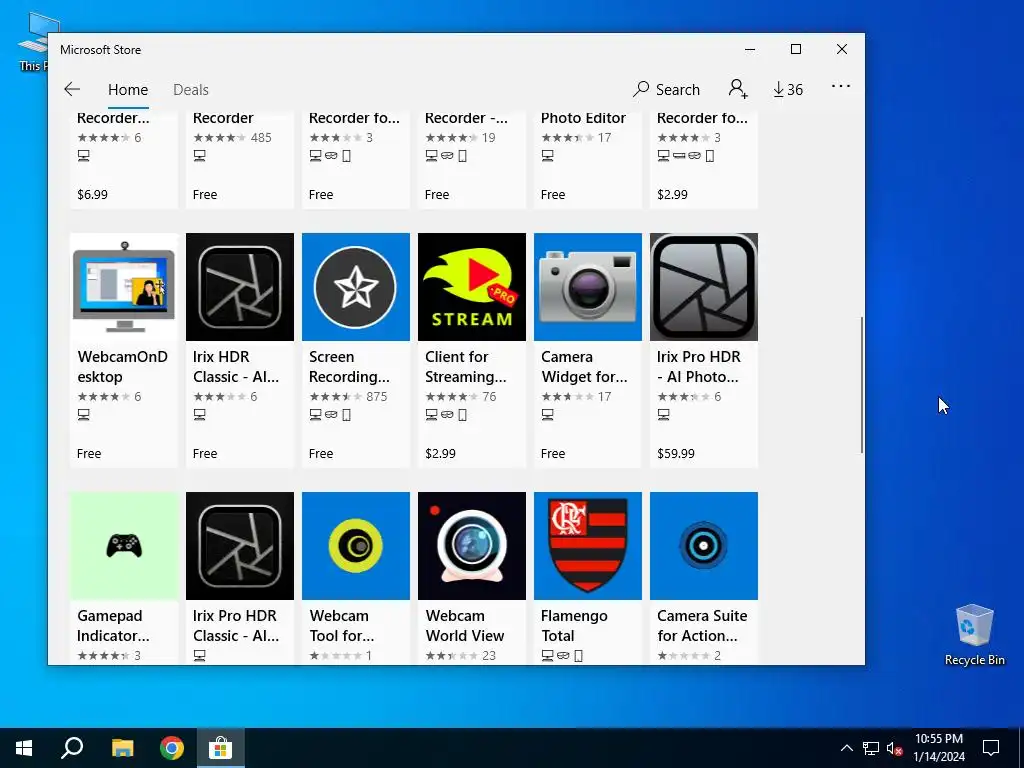Click the $59.99 price label
Image resolution: width=1024 pixels, height=768 pixels.
pyautogui.click(x=676, y=453)
